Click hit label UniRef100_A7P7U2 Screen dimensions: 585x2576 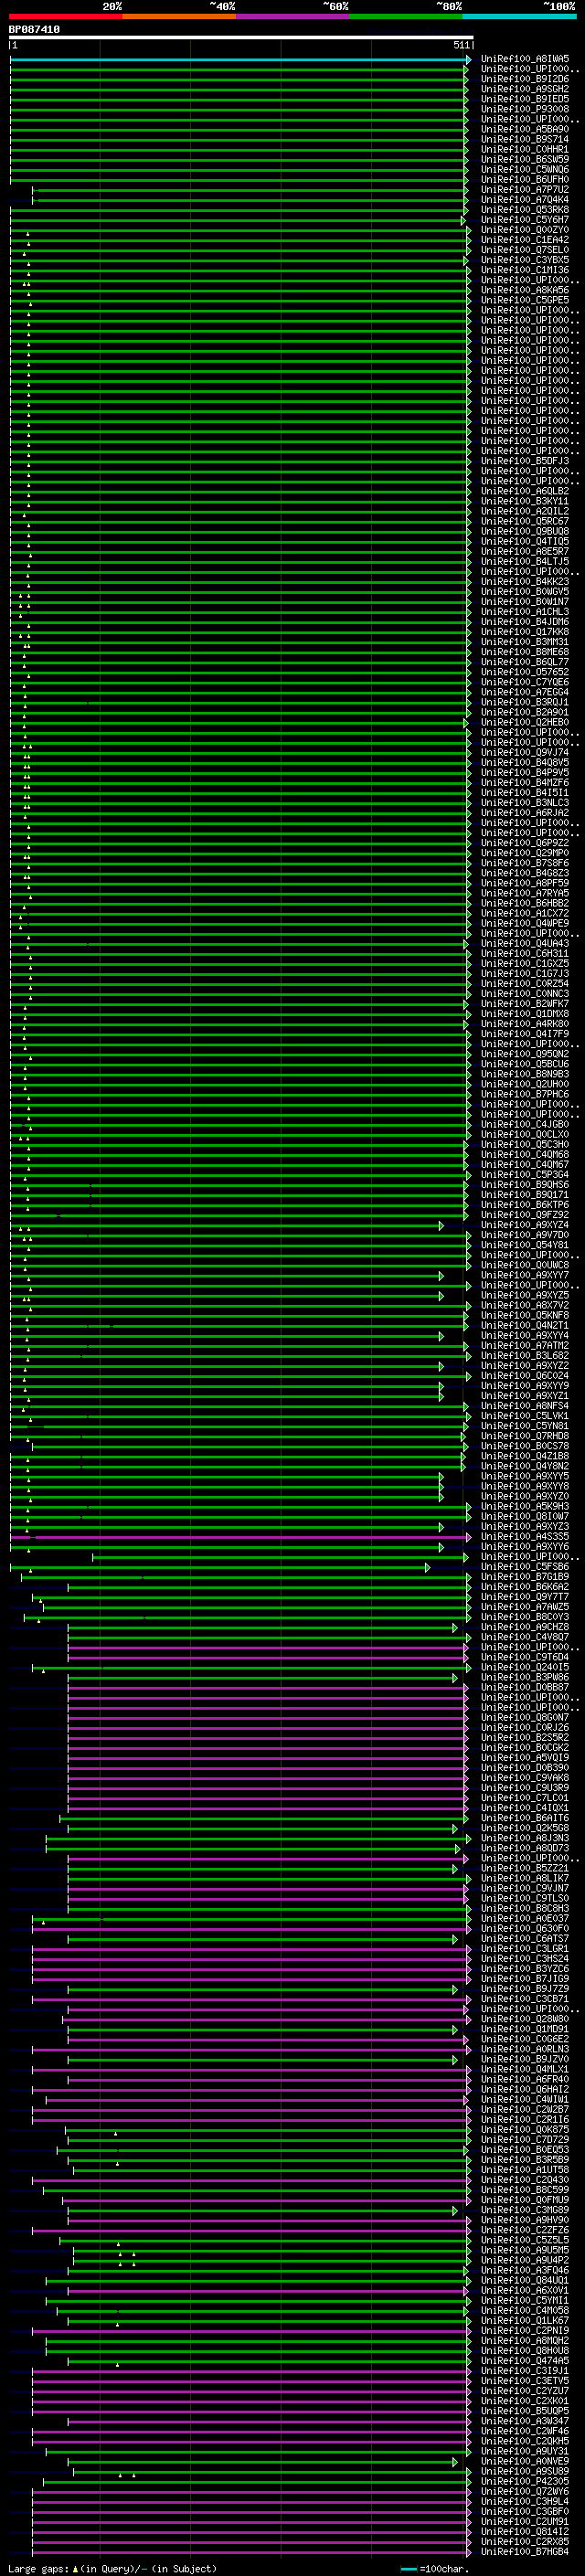click(x=525, y=190)
